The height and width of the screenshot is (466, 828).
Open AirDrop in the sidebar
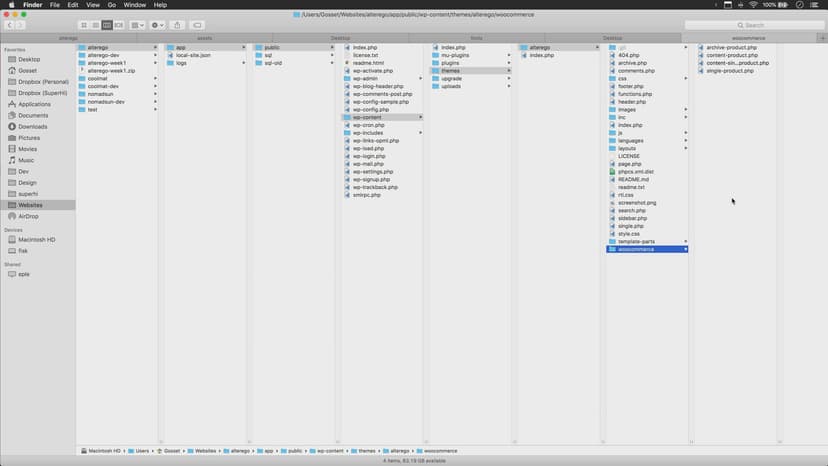[29, 216]
